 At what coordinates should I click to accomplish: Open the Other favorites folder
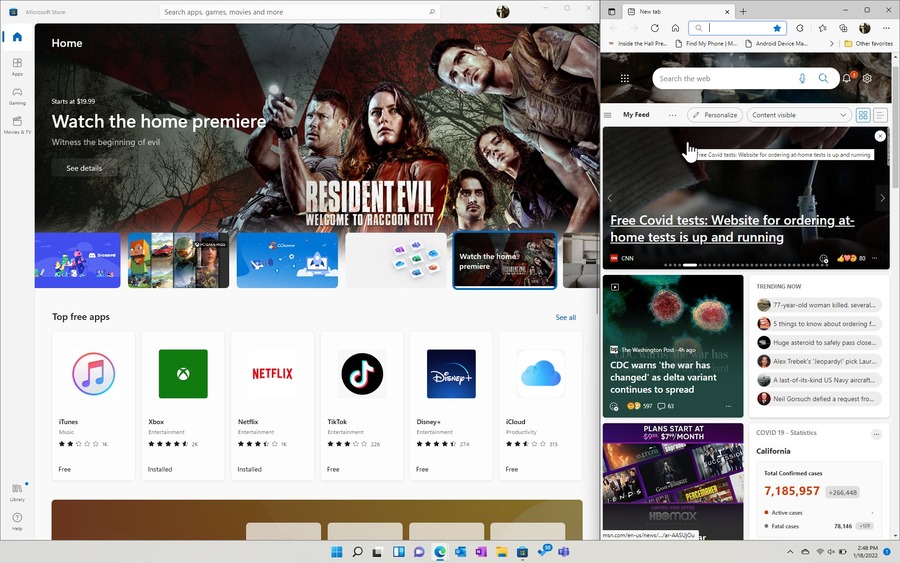[868, 44]
